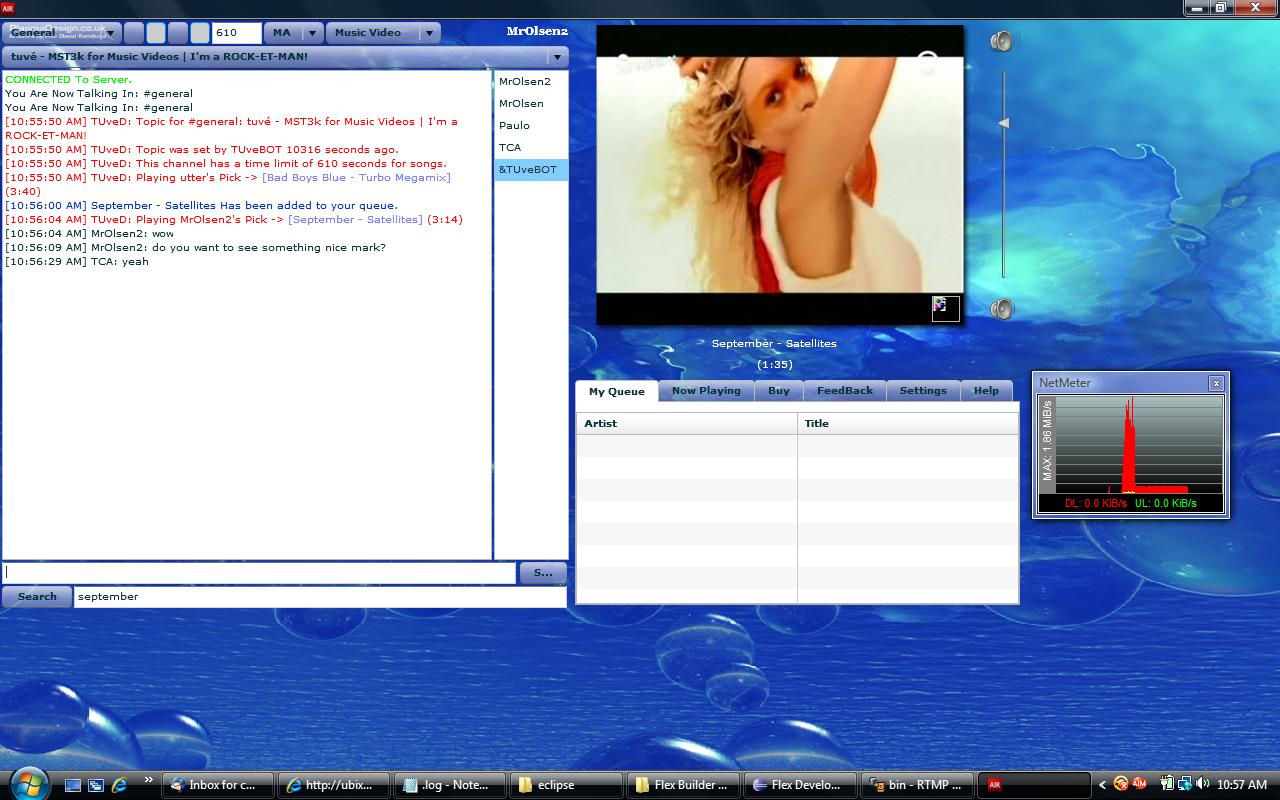Click the Send button beside chat input

point(543,573)
